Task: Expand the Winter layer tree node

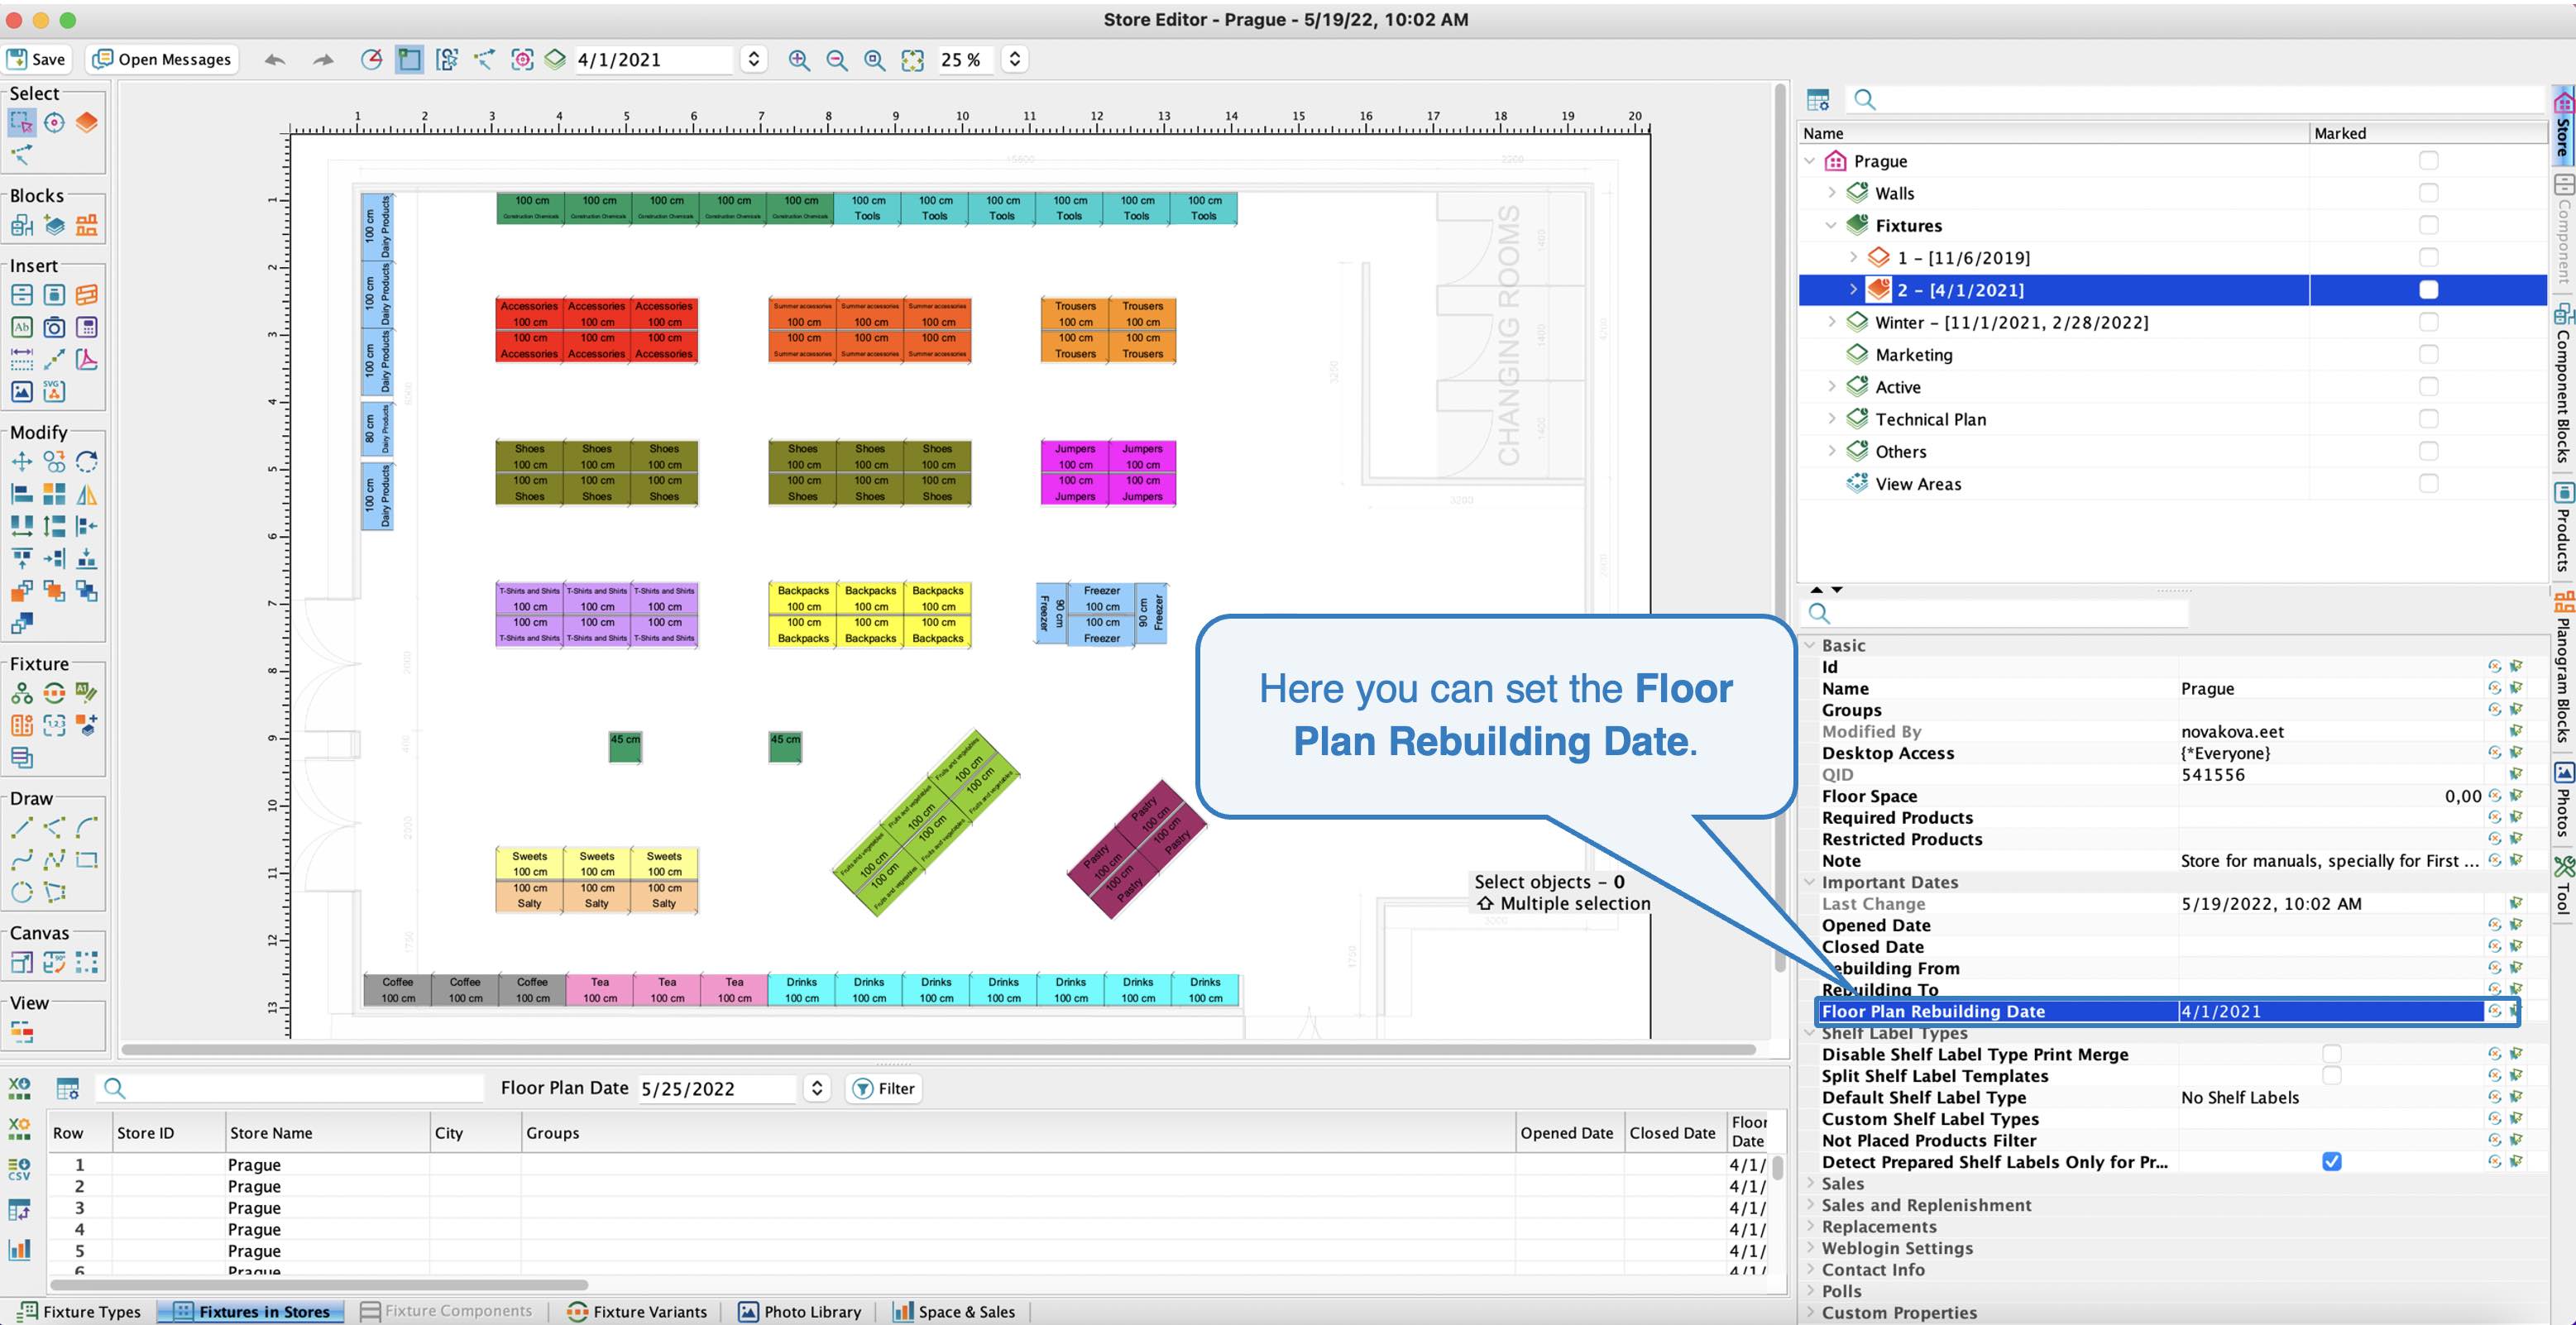Action: (1832, 322)
